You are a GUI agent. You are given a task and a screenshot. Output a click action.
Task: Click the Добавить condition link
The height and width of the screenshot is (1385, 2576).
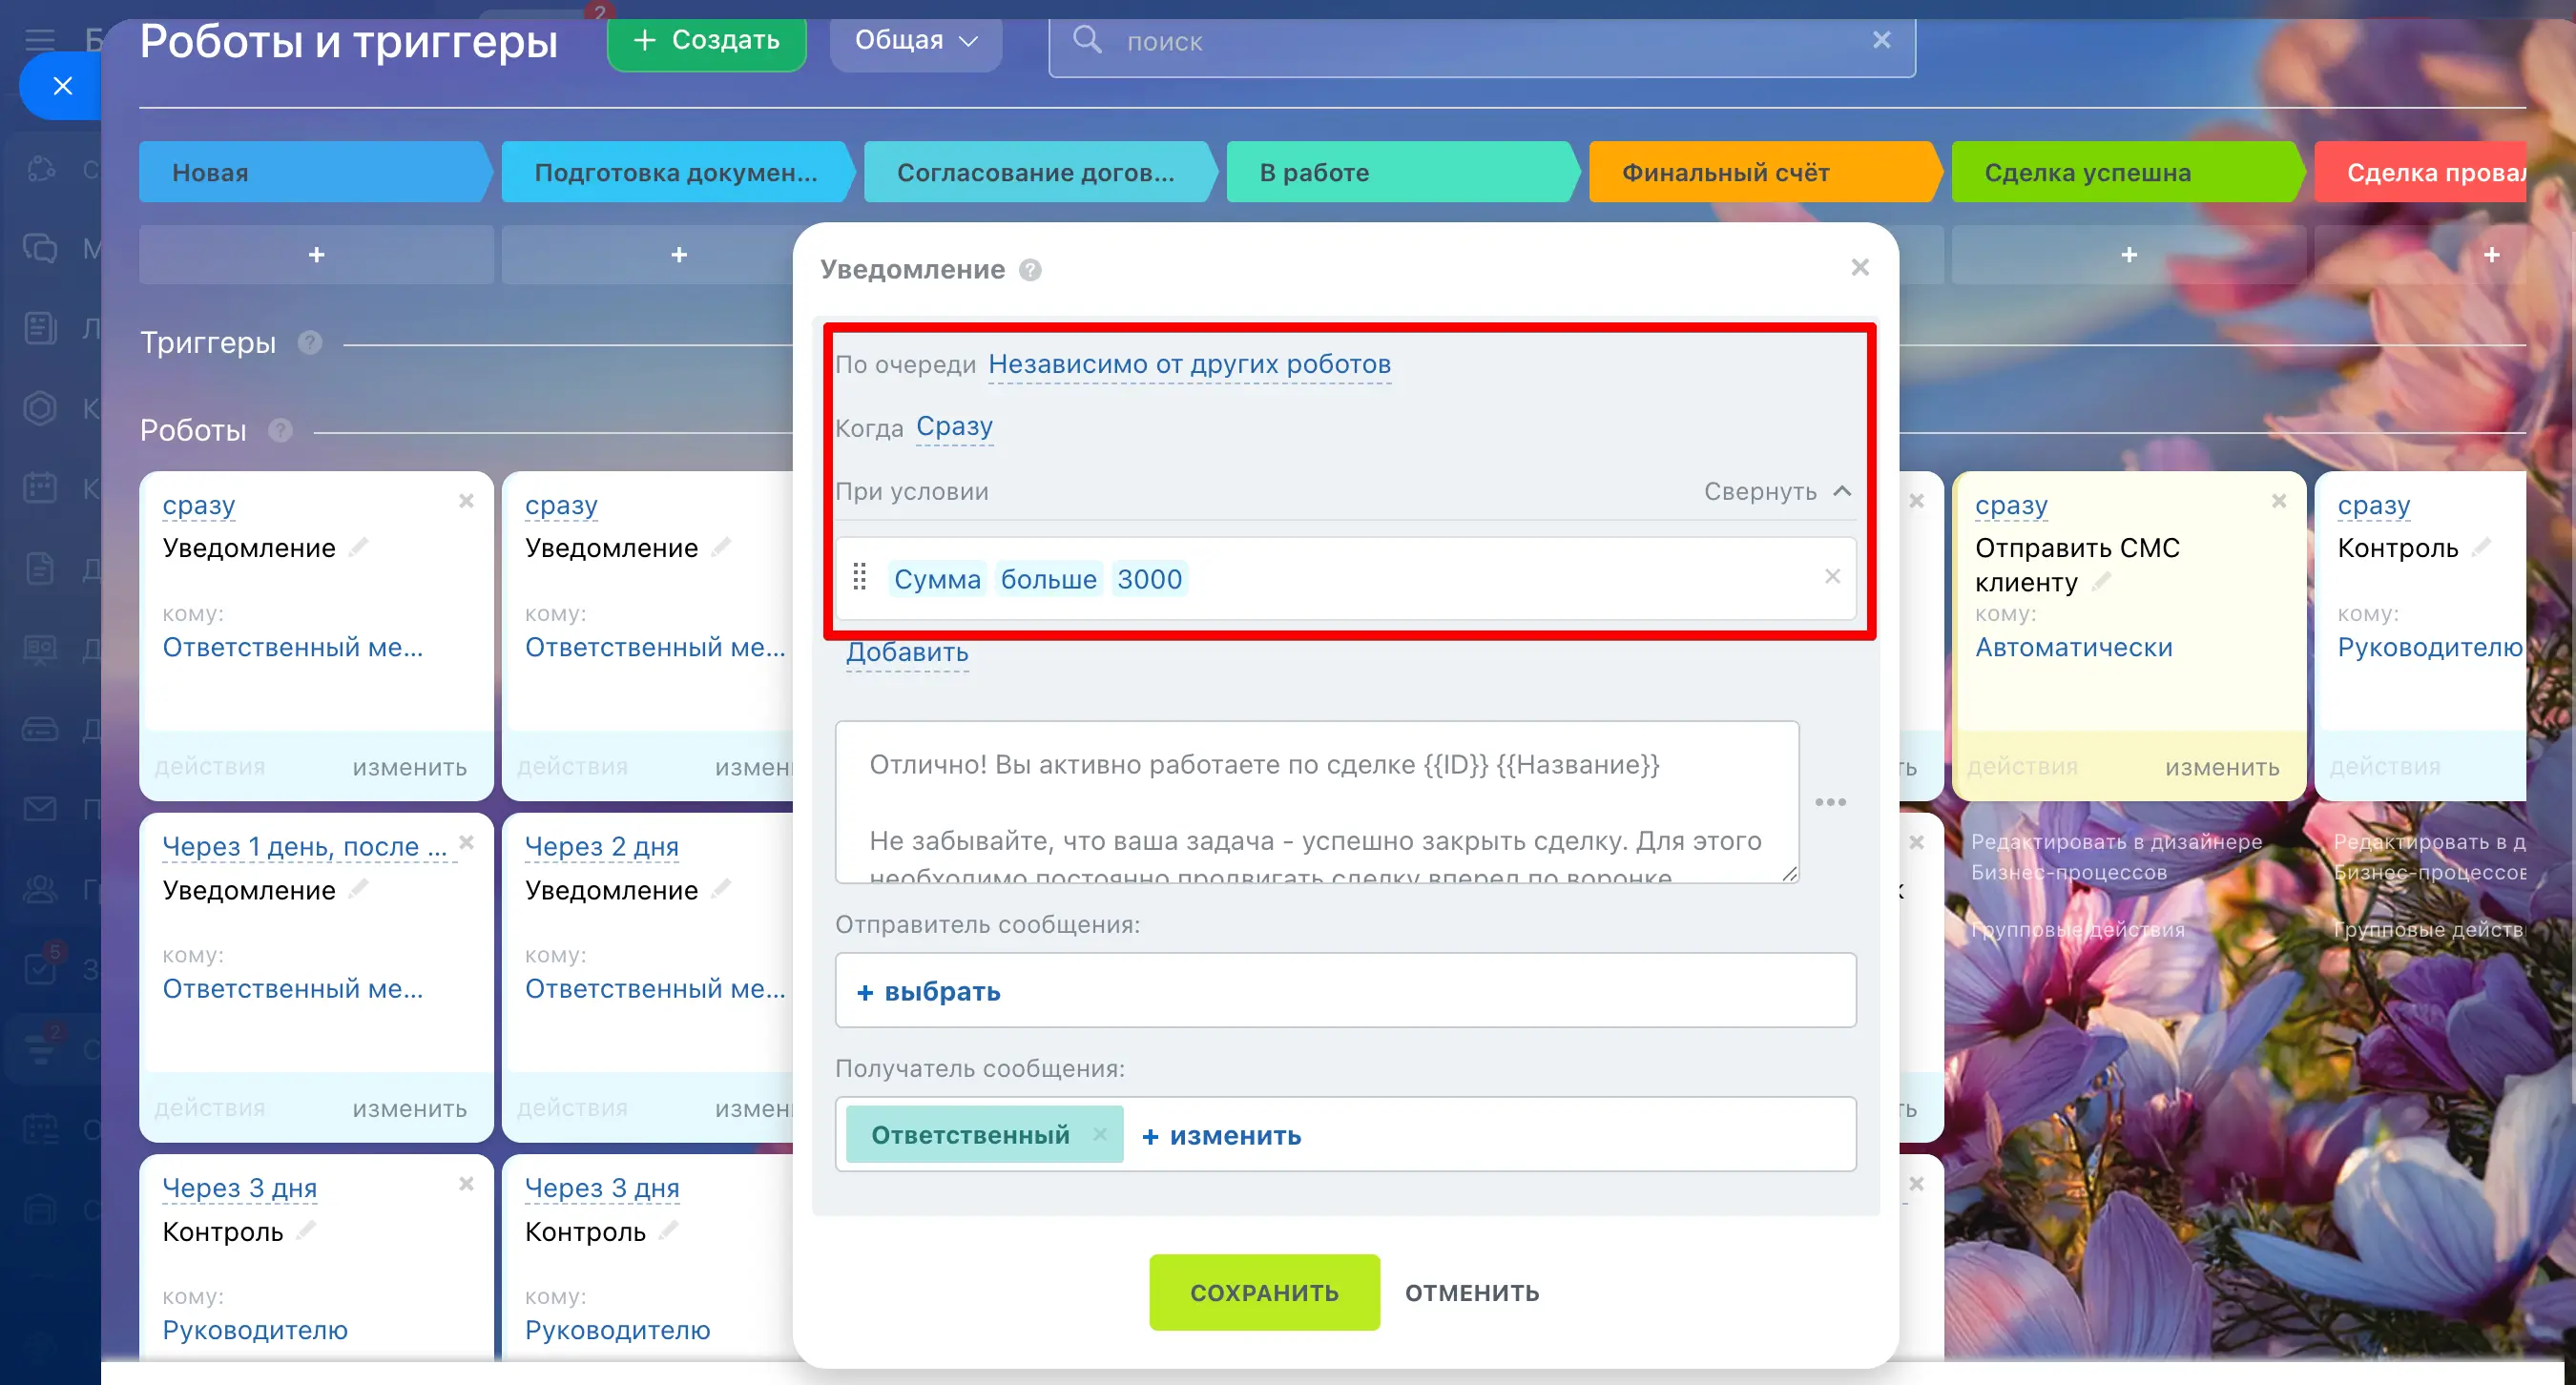click(x=907, y=652)
